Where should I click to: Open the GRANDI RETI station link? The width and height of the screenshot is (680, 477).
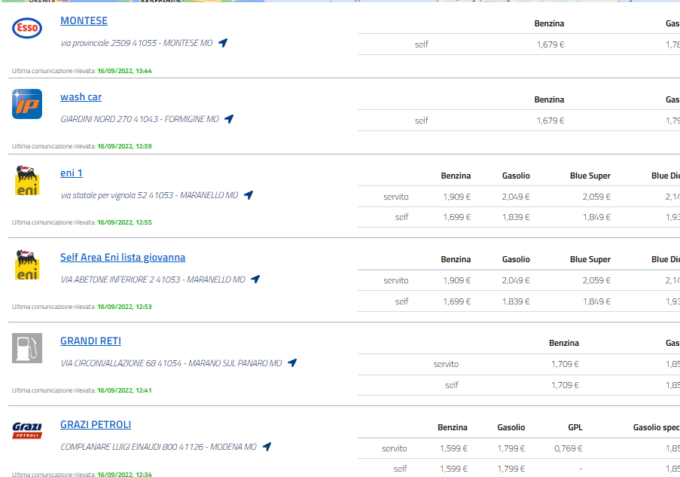[91, 341]
